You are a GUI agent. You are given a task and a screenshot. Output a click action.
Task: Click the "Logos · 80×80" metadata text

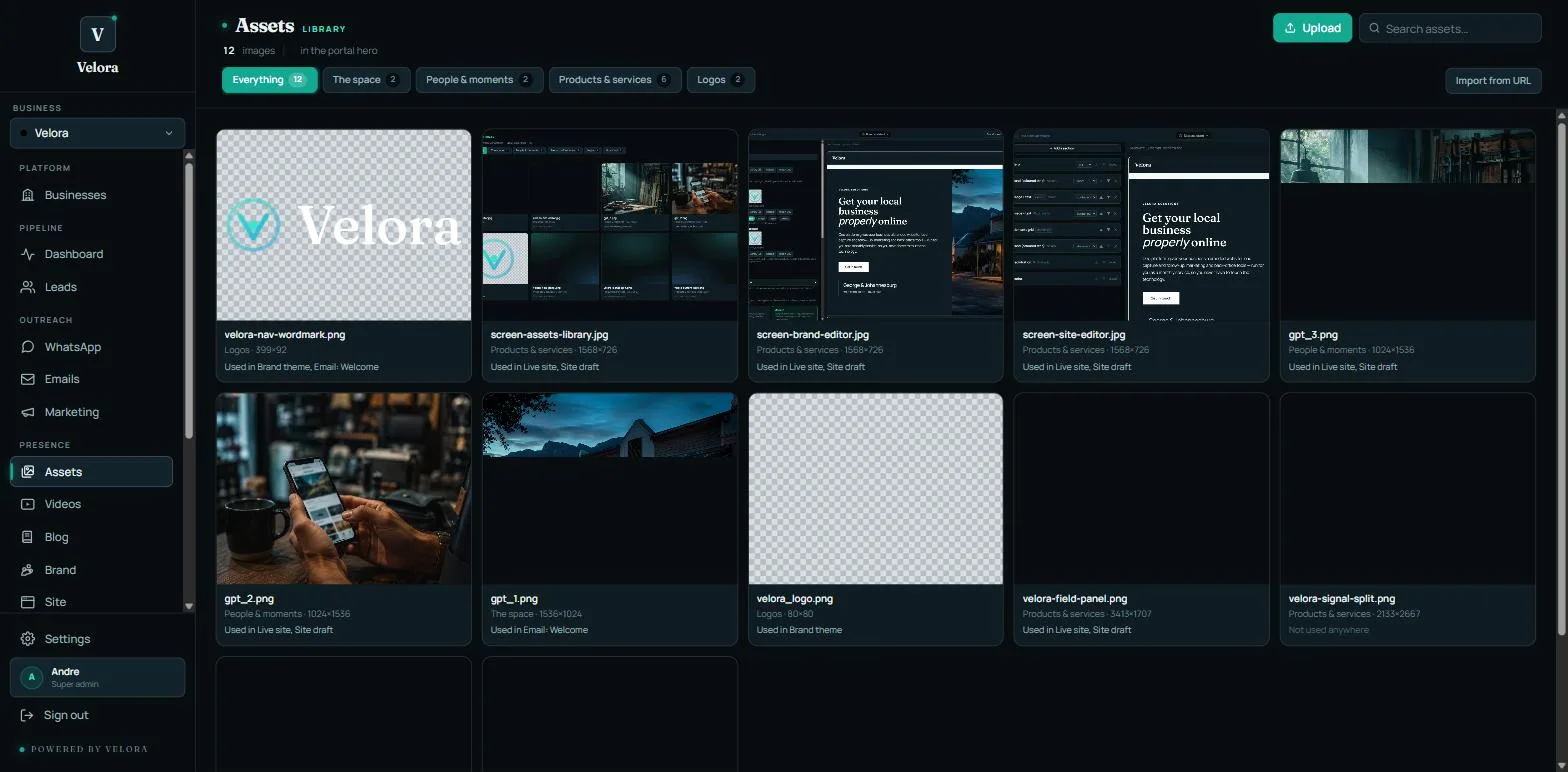[792, 614]
